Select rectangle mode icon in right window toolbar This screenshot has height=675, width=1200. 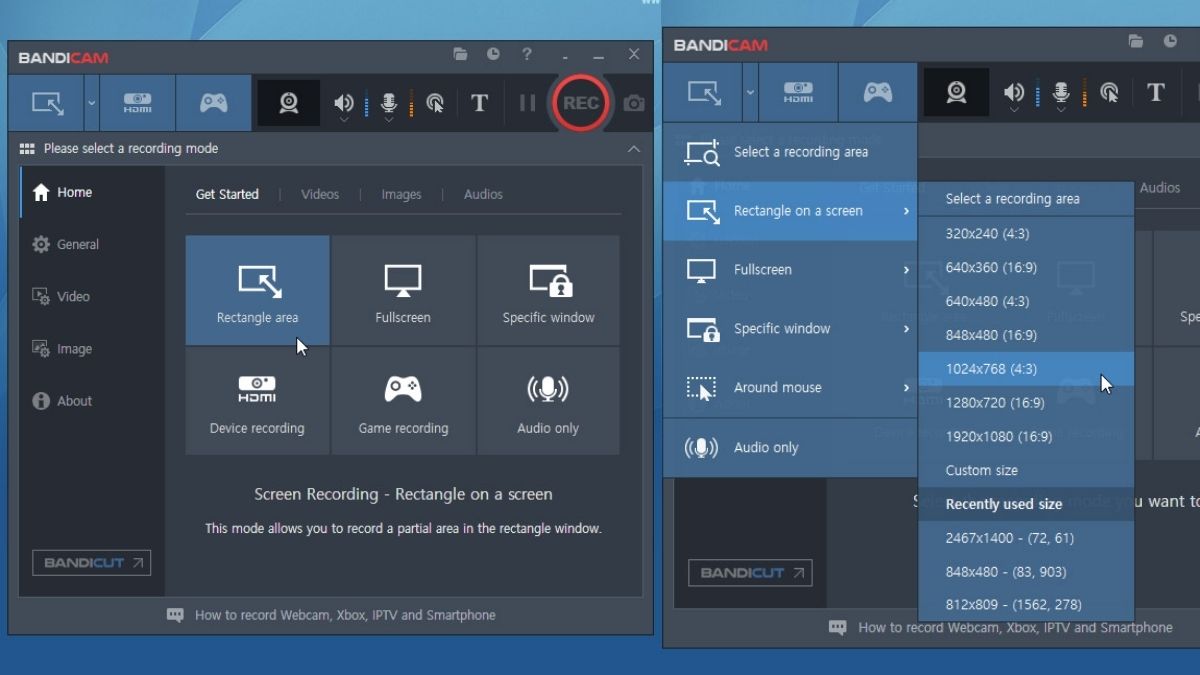pos(704,93)
